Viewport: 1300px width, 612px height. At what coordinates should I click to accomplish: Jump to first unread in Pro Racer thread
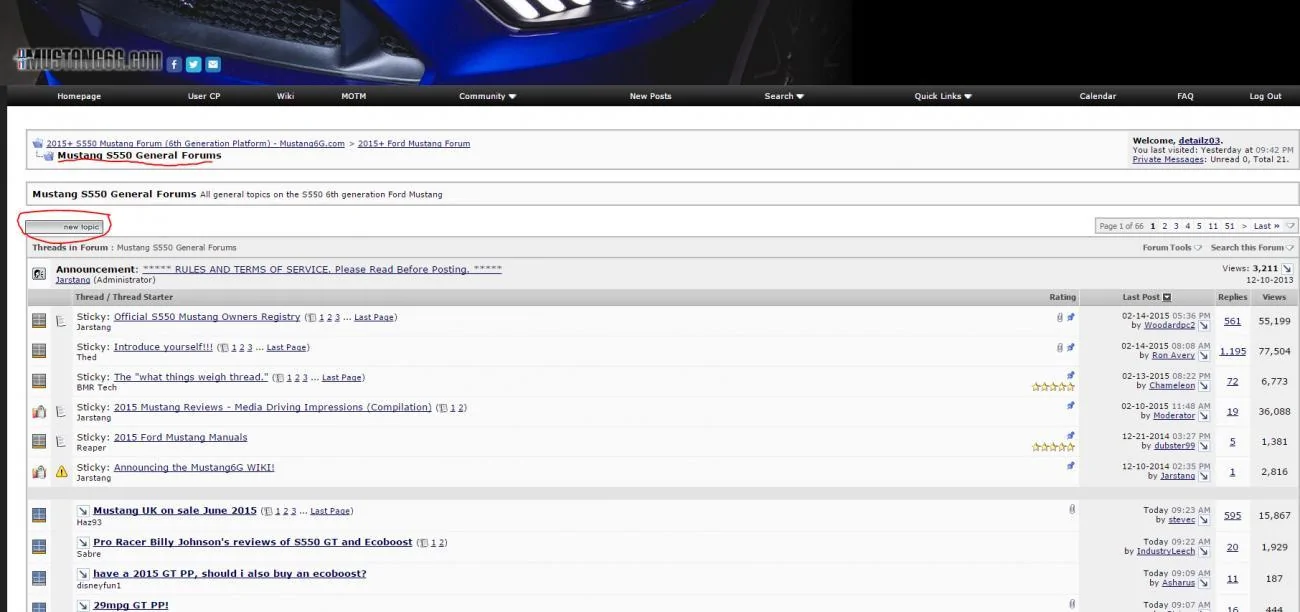click(x=84, y=542)
